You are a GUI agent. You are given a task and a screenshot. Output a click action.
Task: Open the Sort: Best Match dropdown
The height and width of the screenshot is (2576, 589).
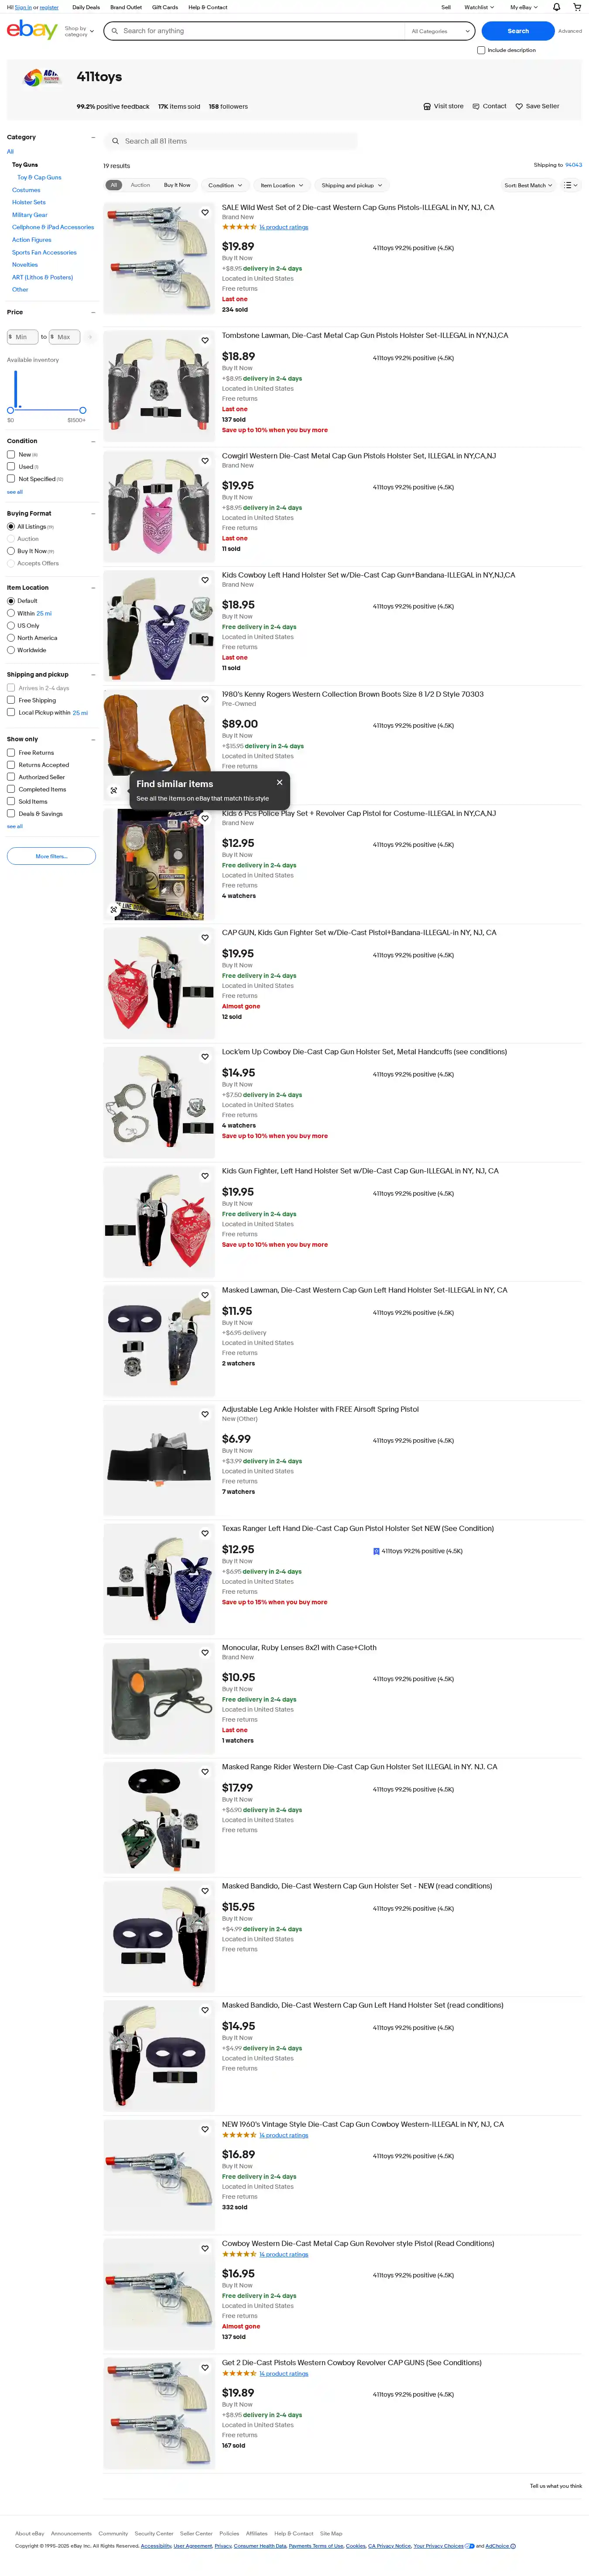528,185
